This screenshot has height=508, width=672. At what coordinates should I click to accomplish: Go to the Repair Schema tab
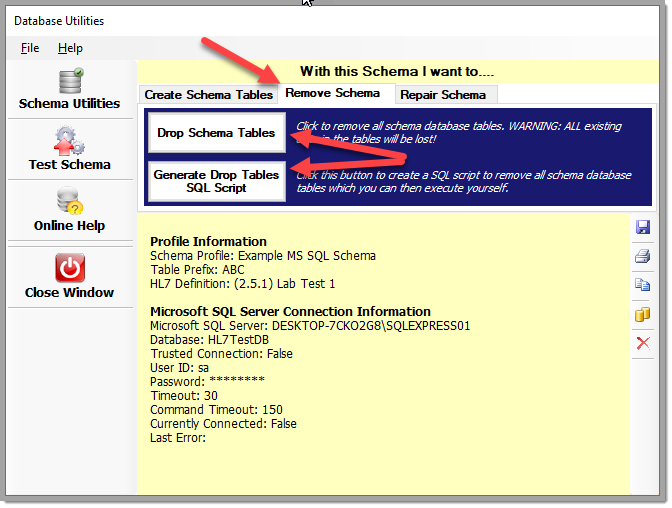(x=443, y=95)
